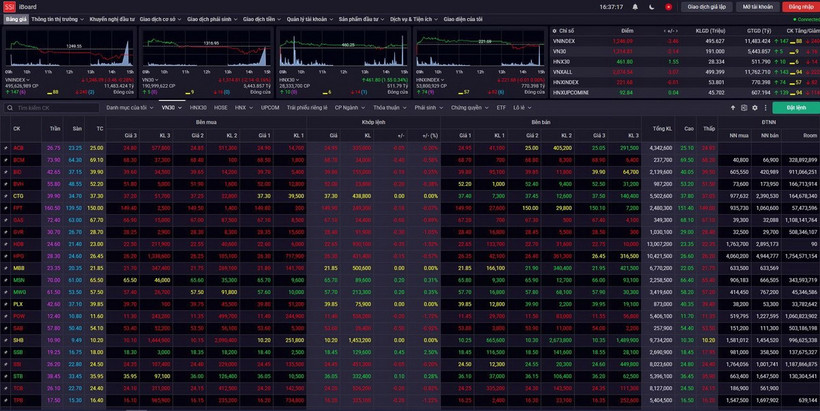Click the Đăng nhập button
This screenshot has height=411, width=820.
801,7
